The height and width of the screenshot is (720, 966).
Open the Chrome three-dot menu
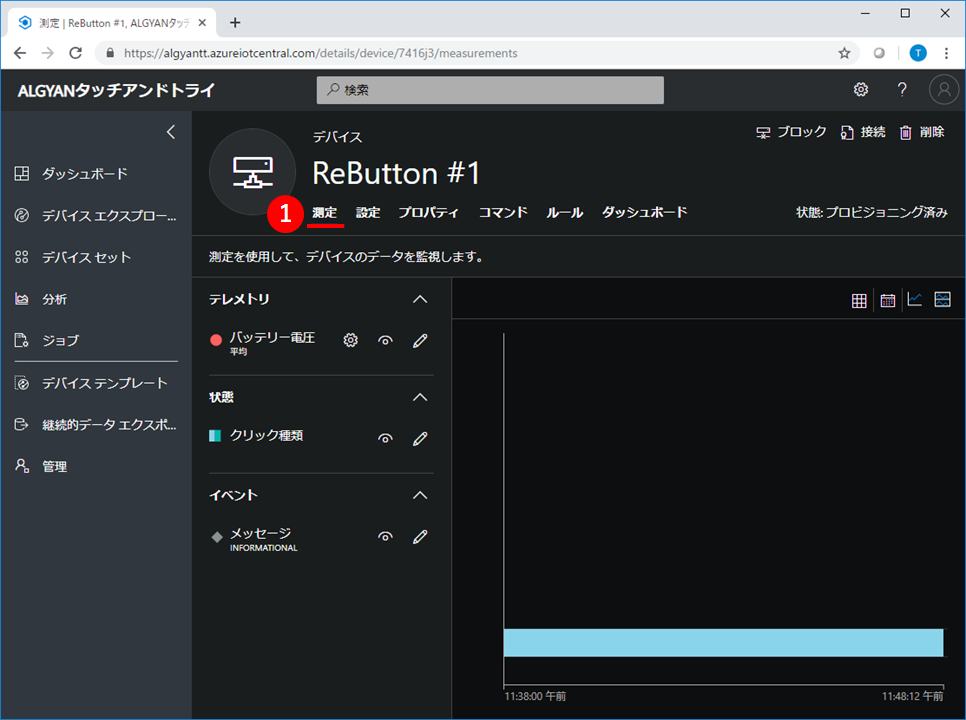946,53
